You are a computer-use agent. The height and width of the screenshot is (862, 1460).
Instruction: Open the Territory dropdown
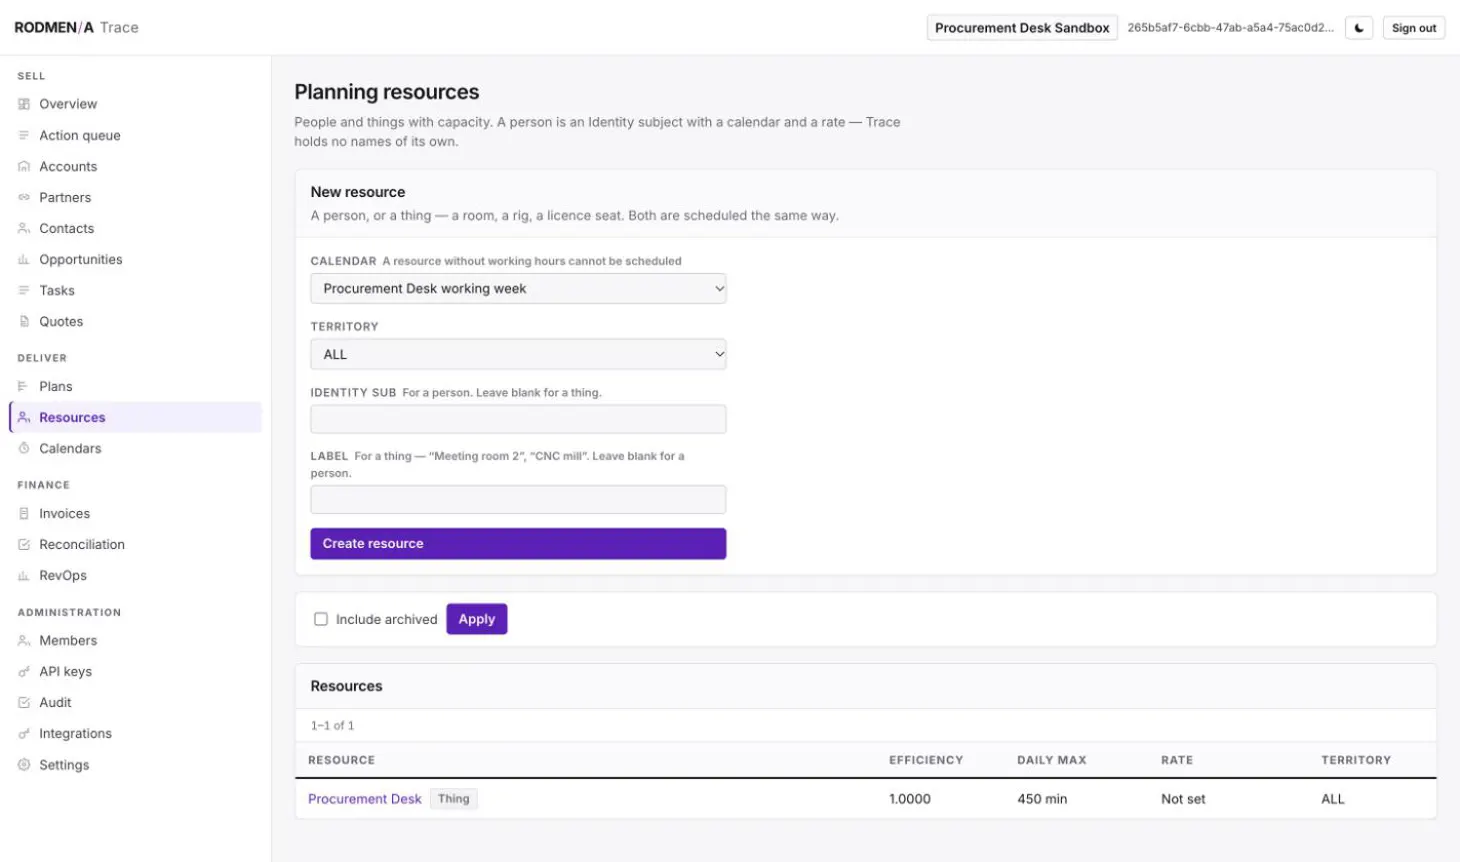click(x=518, y=354)
